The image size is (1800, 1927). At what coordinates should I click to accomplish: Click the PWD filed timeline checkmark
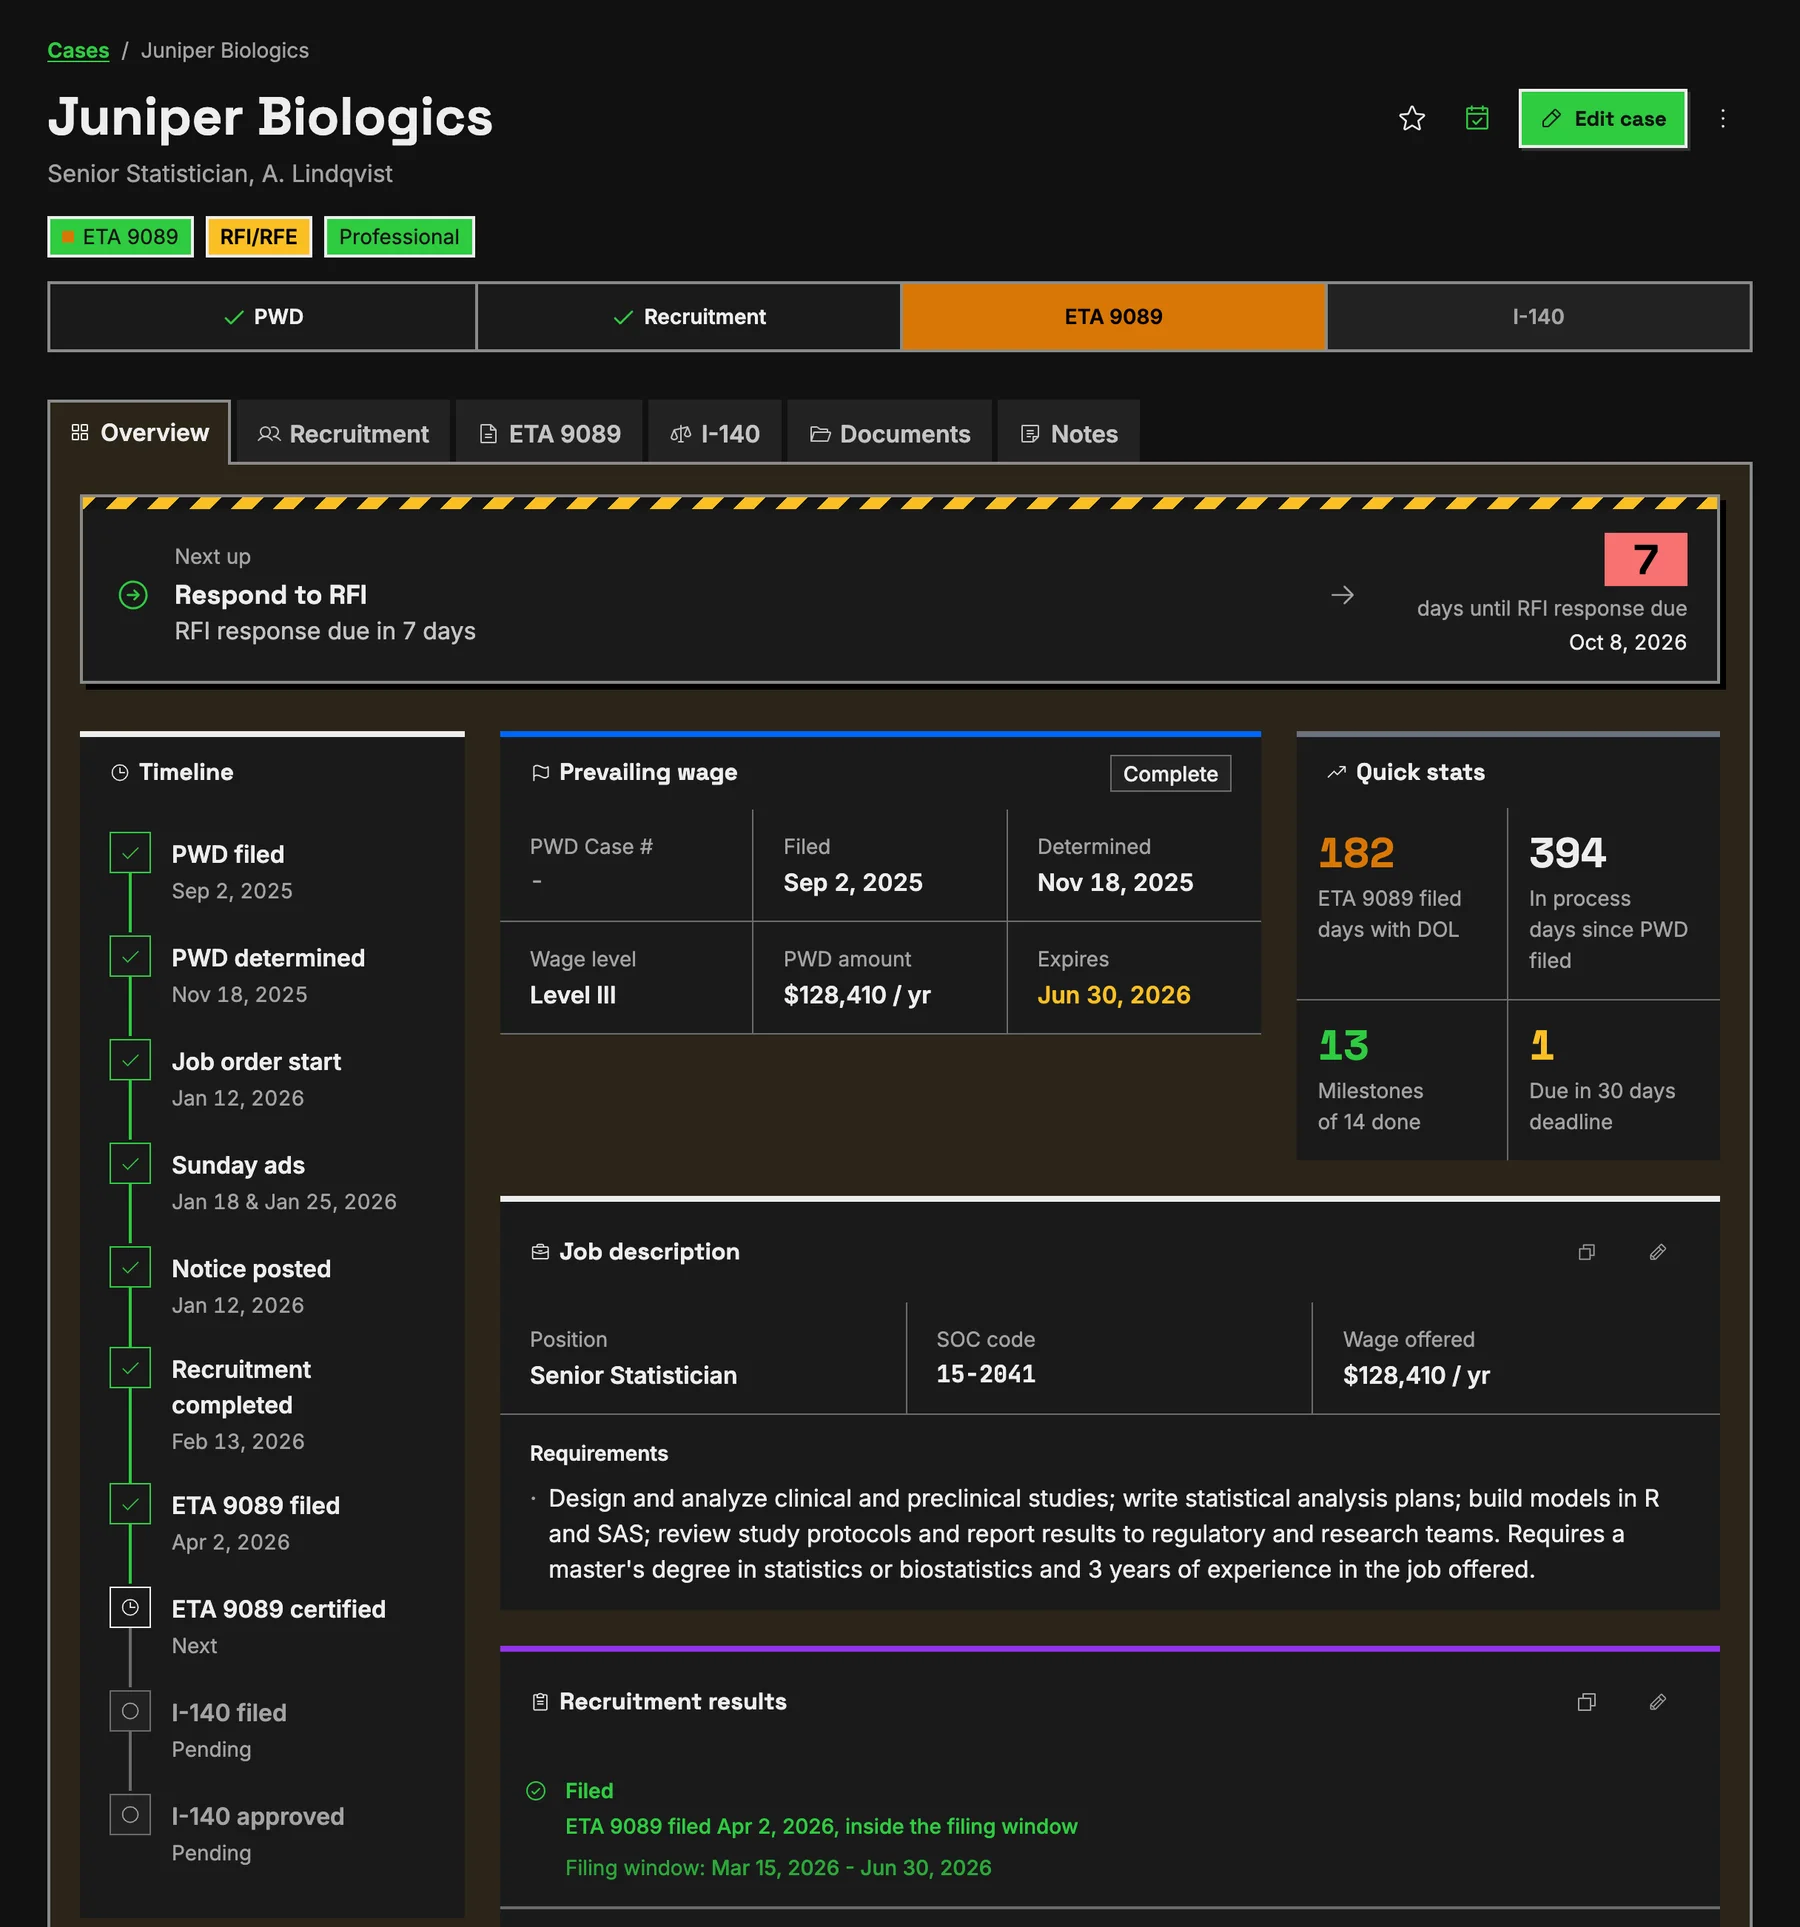[x=130, y=853]
